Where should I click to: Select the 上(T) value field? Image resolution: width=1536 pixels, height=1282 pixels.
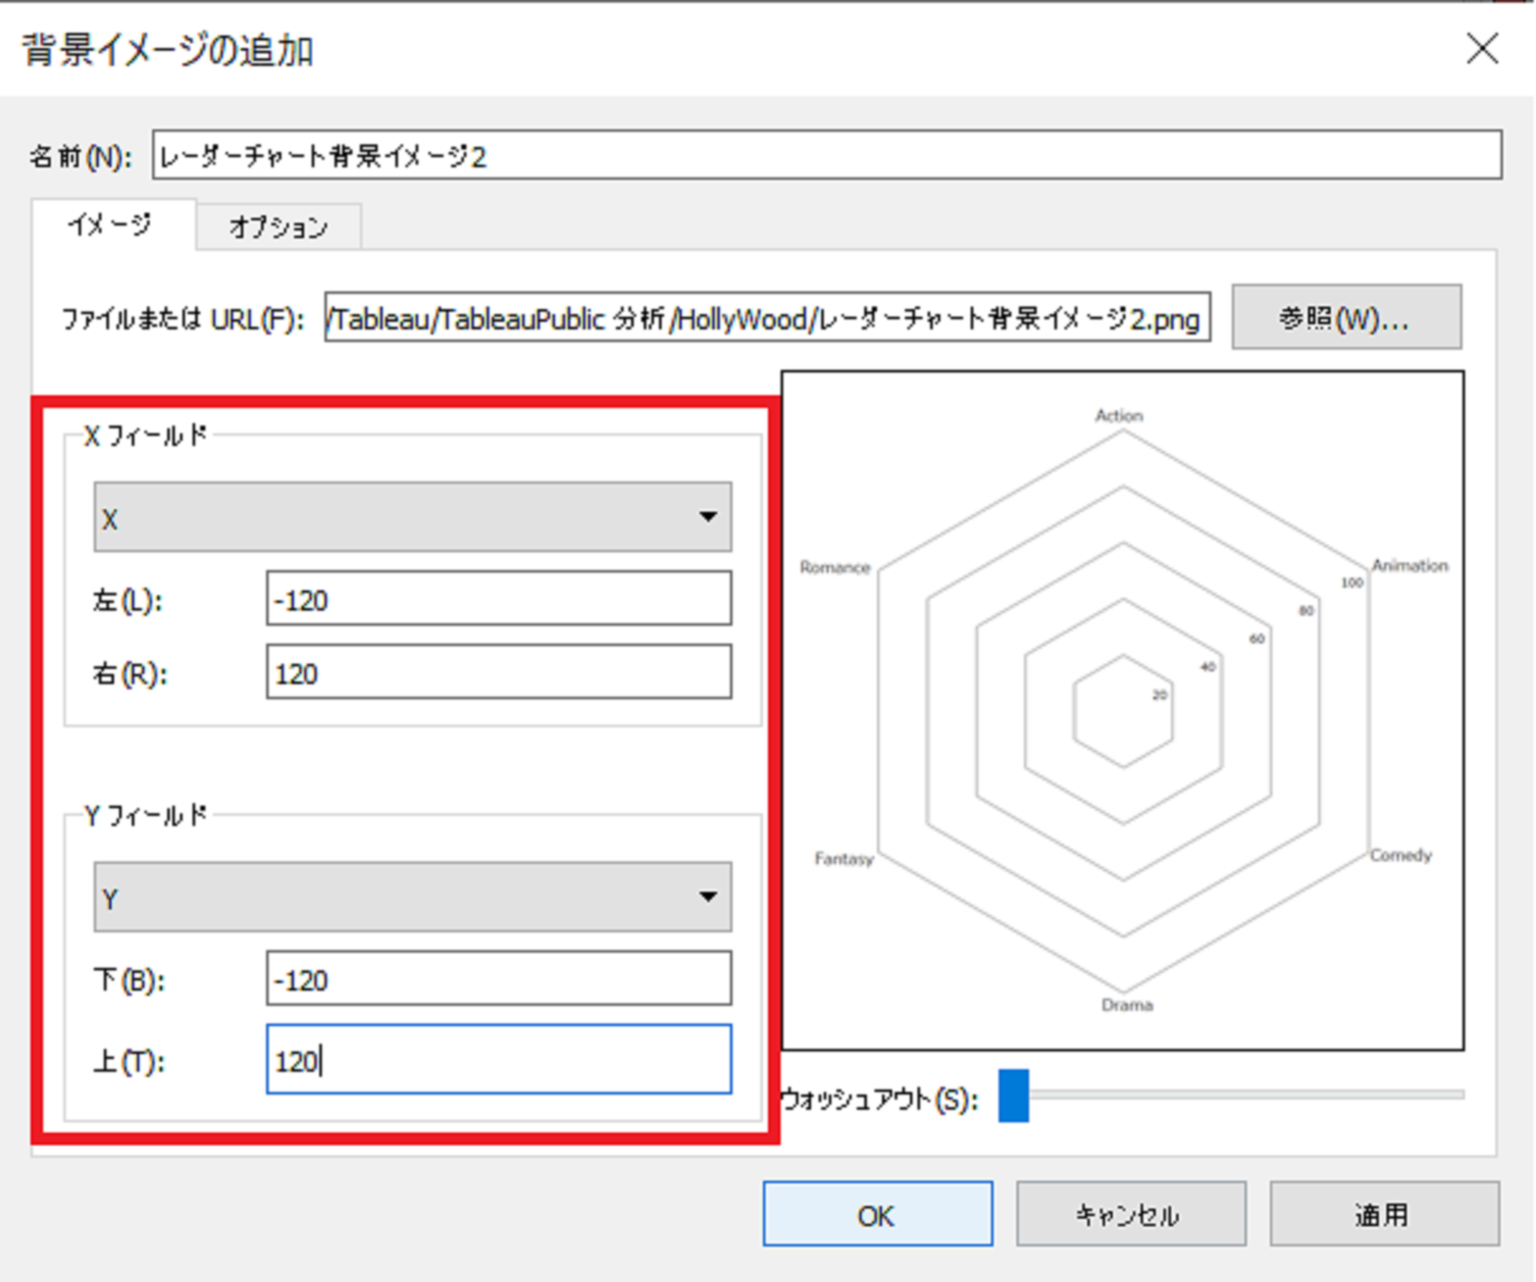point(497,1061)
